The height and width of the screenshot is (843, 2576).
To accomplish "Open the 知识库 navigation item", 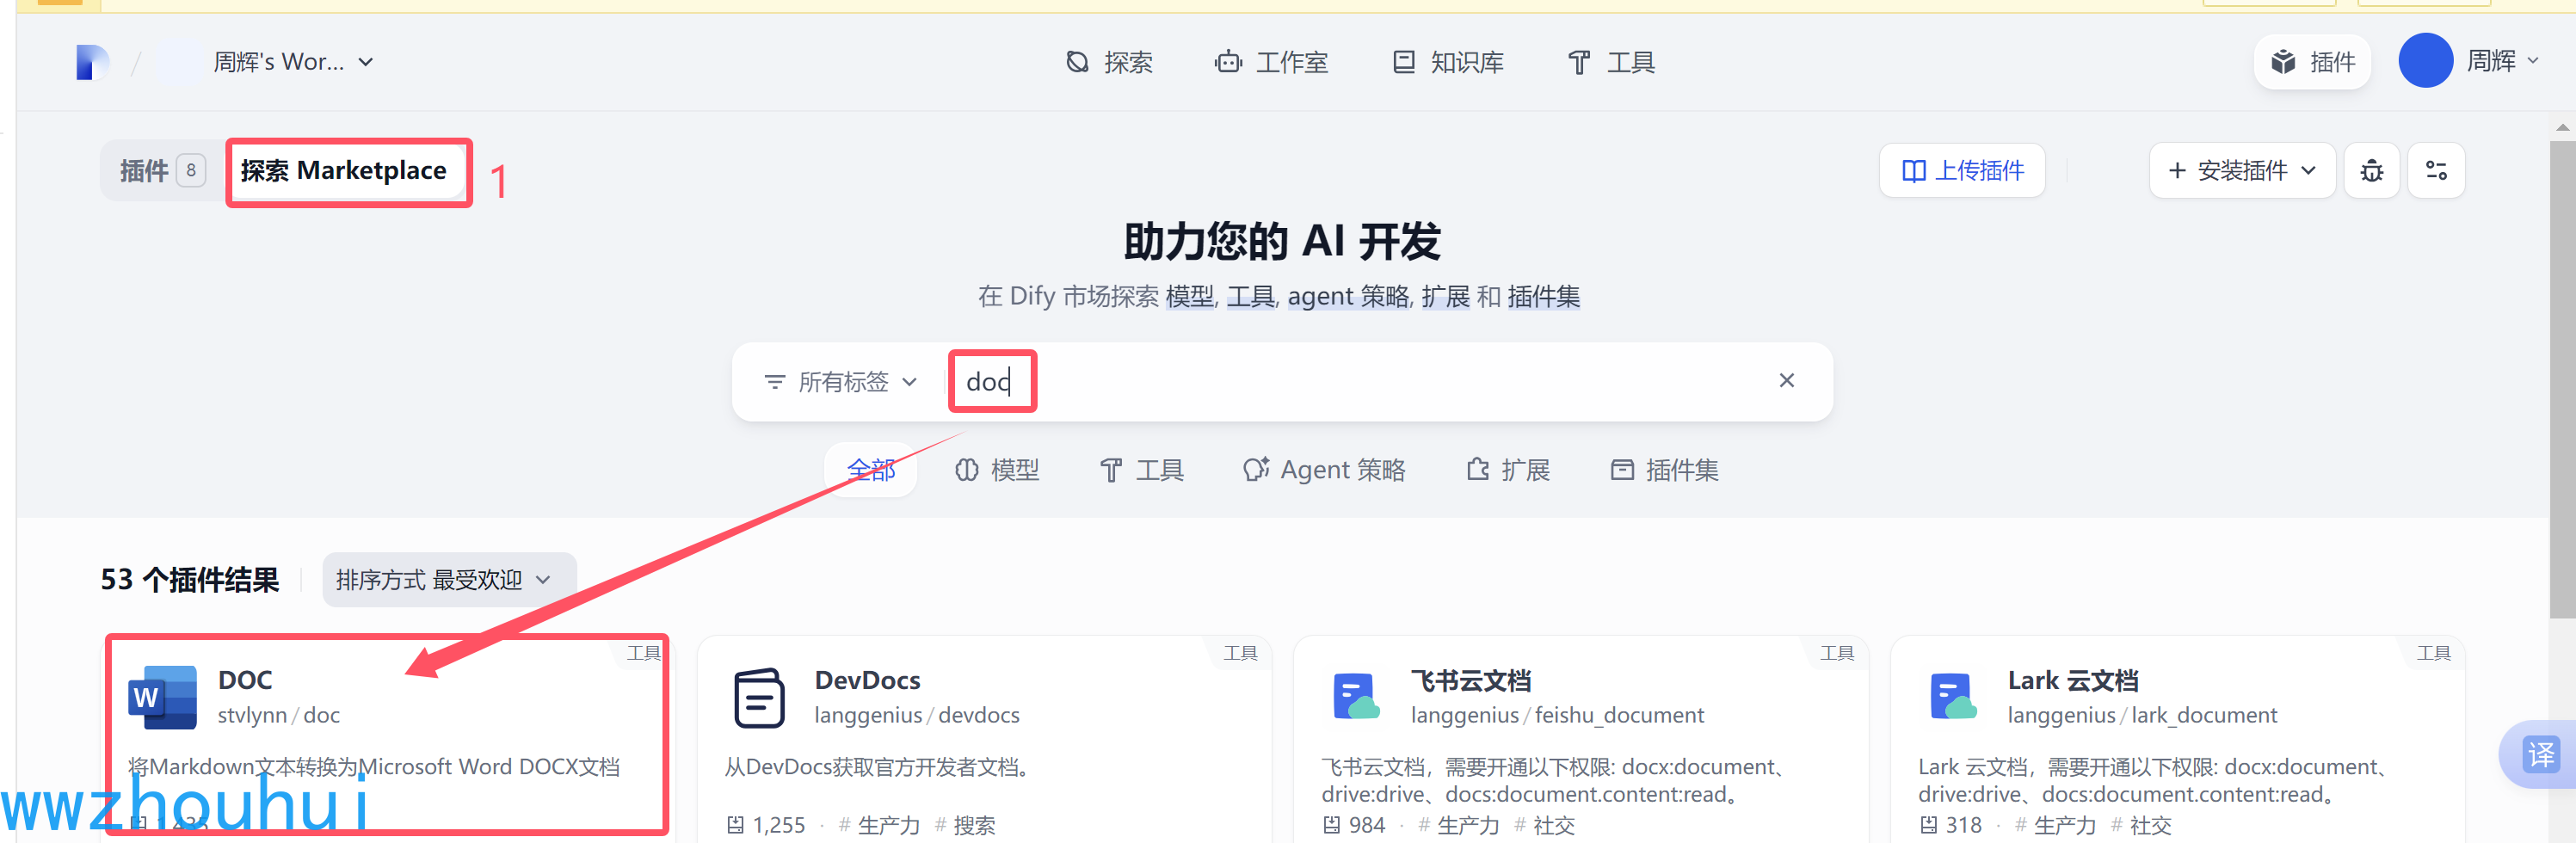I will click(1448, 62).
